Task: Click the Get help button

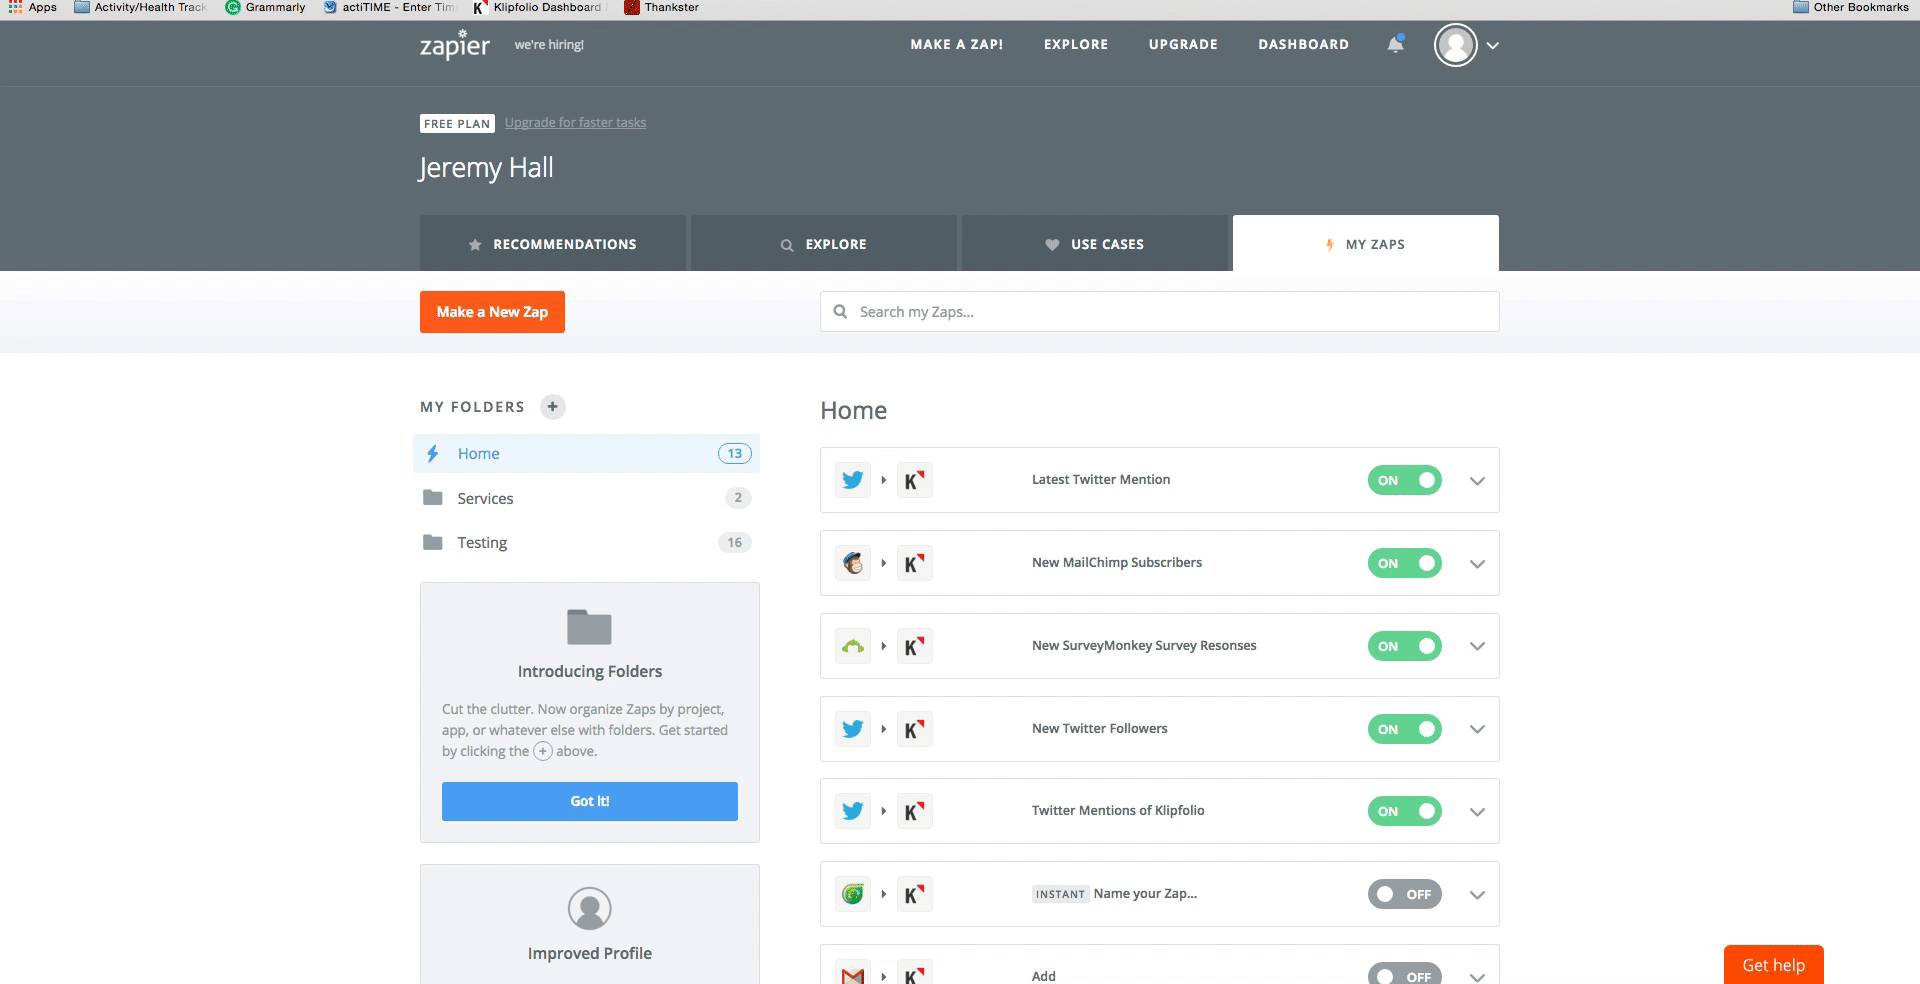Action: click(x=1774, y=965)
